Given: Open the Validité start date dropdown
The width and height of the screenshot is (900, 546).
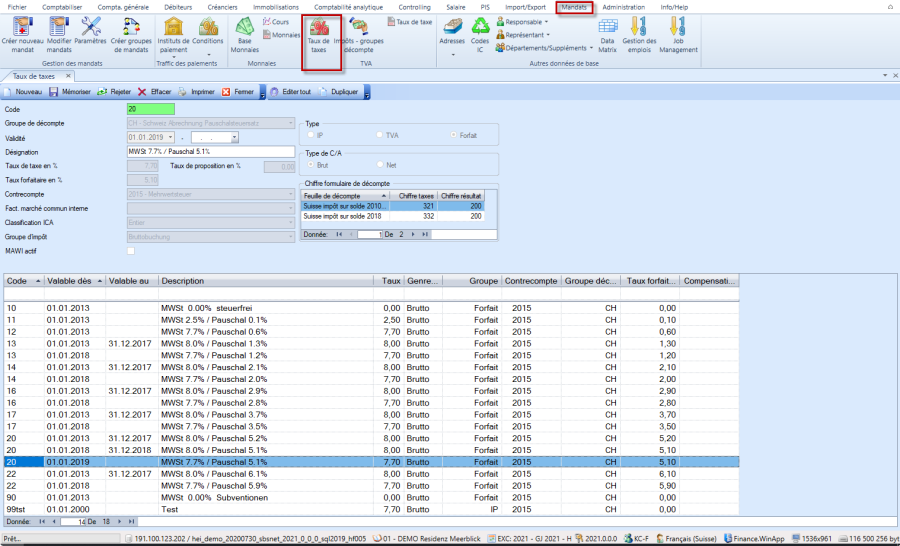Looking at the screenshot, I should coord(171,137).
